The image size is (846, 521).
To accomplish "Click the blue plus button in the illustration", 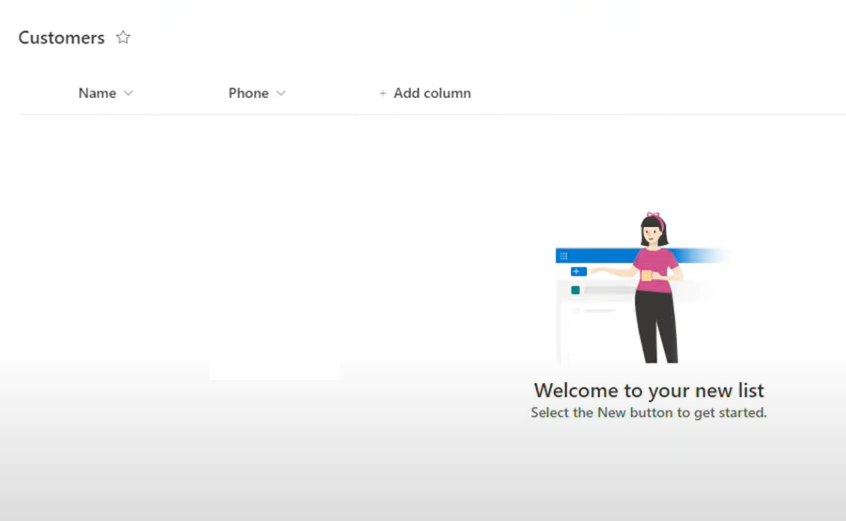I will 578,271.
